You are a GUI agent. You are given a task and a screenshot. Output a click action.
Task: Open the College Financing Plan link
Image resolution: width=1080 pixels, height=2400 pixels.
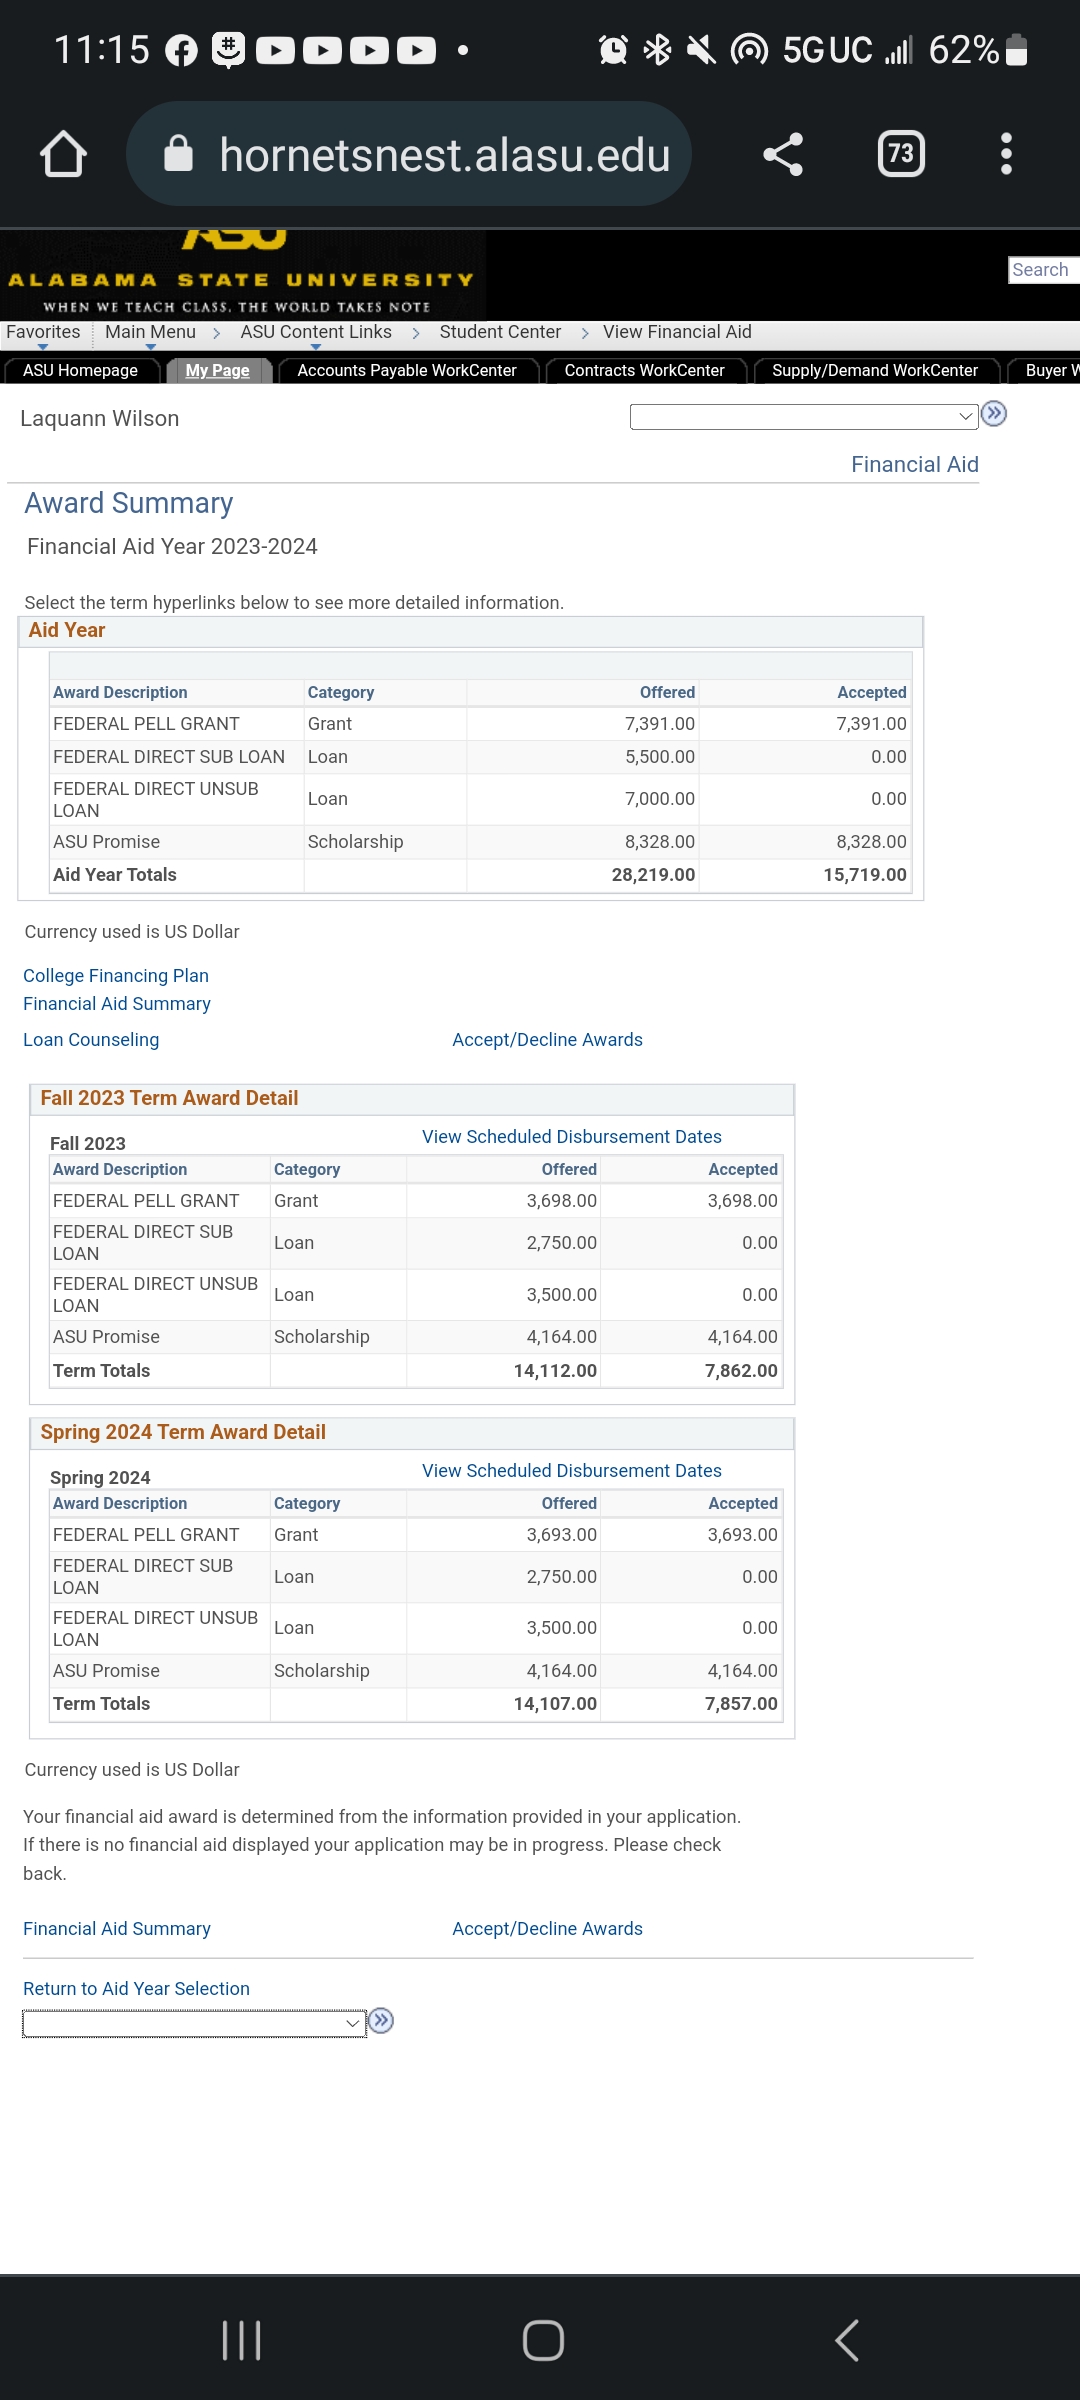(116, 976)
